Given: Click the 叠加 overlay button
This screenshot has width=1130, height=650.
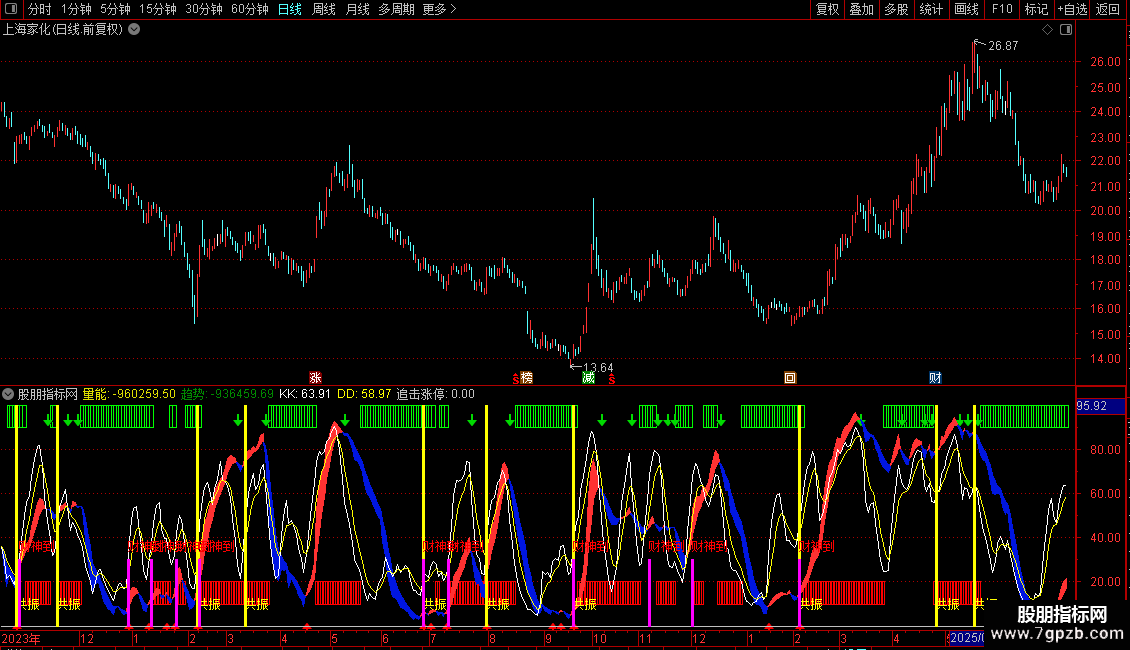Looking at the screenshot, I should tap(861, 10).
